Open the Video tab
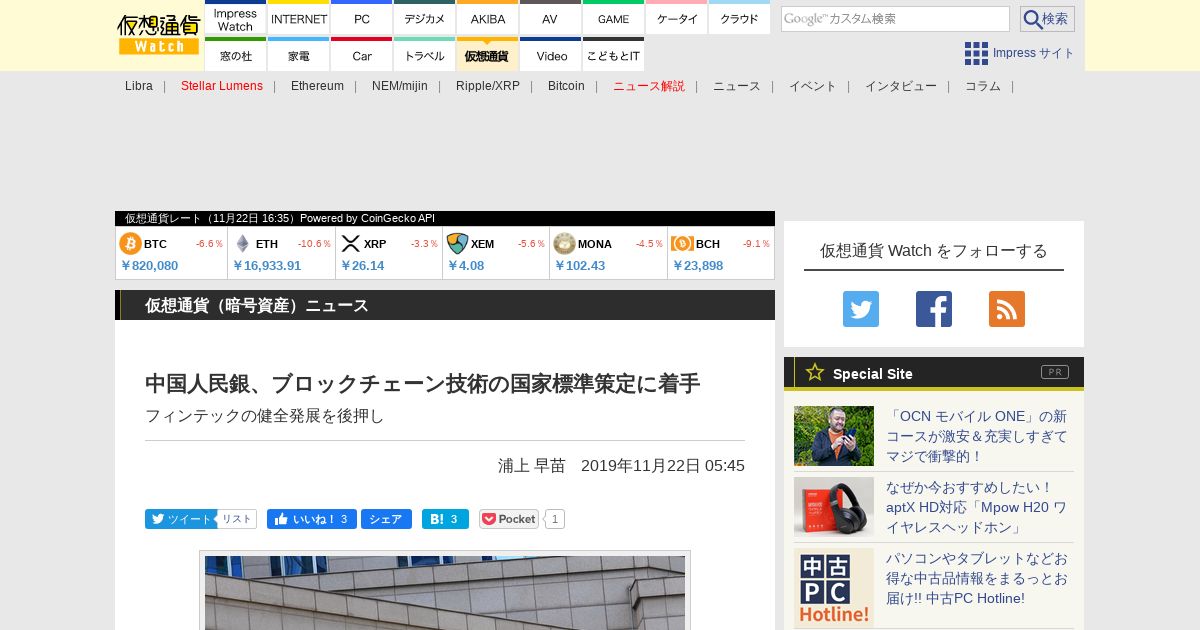This screenshot has height=630, width=1200. click(551, 55)
